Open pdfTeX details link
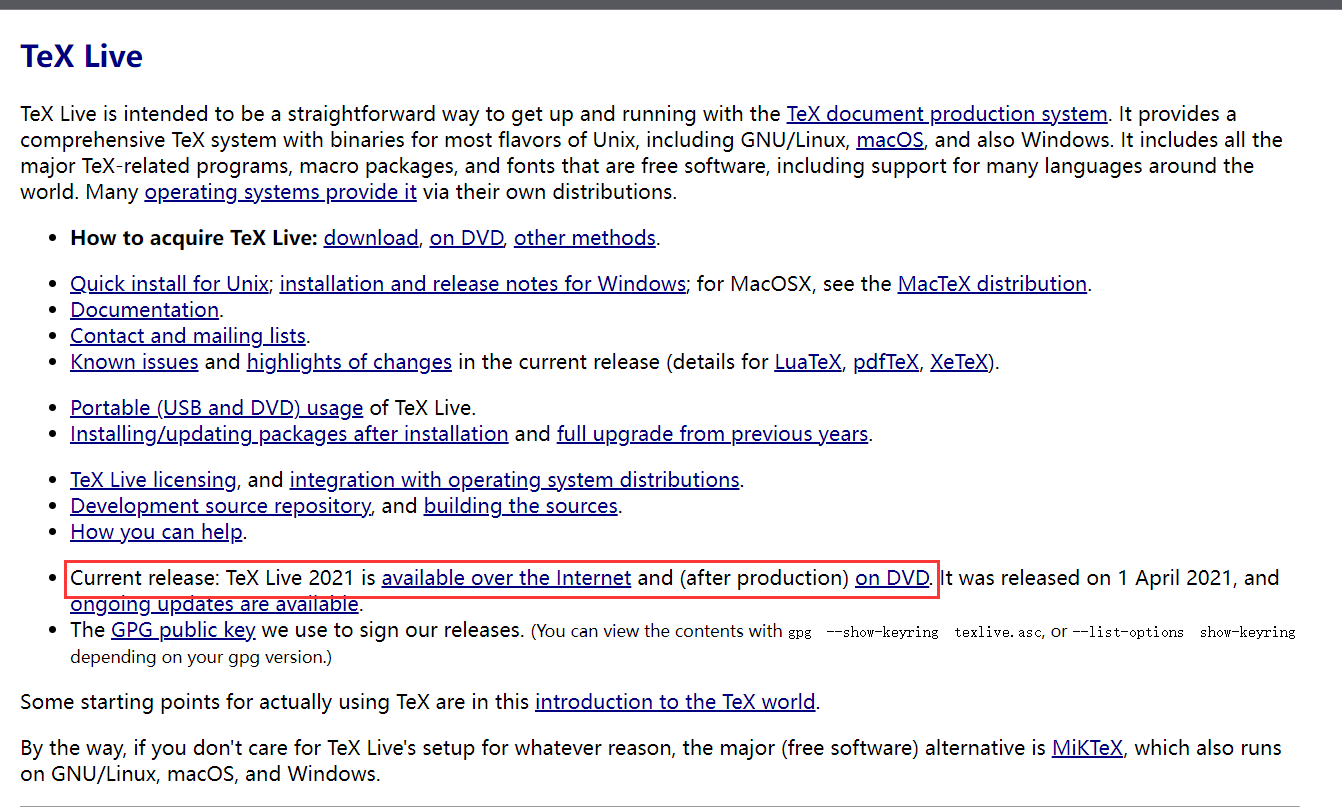Viewport: 1342px width, 807px height. (x=886, y=362)
